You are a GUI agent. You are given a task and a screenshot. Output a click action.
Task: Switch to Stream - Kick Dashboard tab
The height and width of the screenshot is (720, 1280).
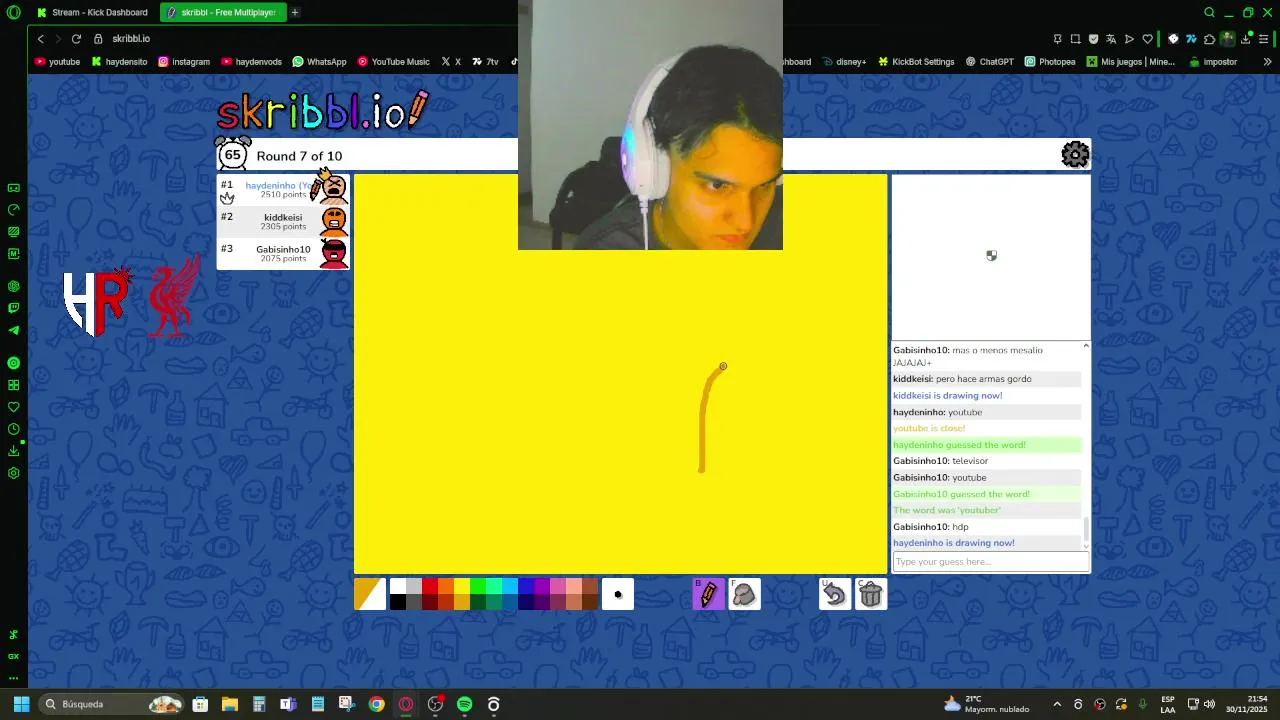[x=92, y=12]
